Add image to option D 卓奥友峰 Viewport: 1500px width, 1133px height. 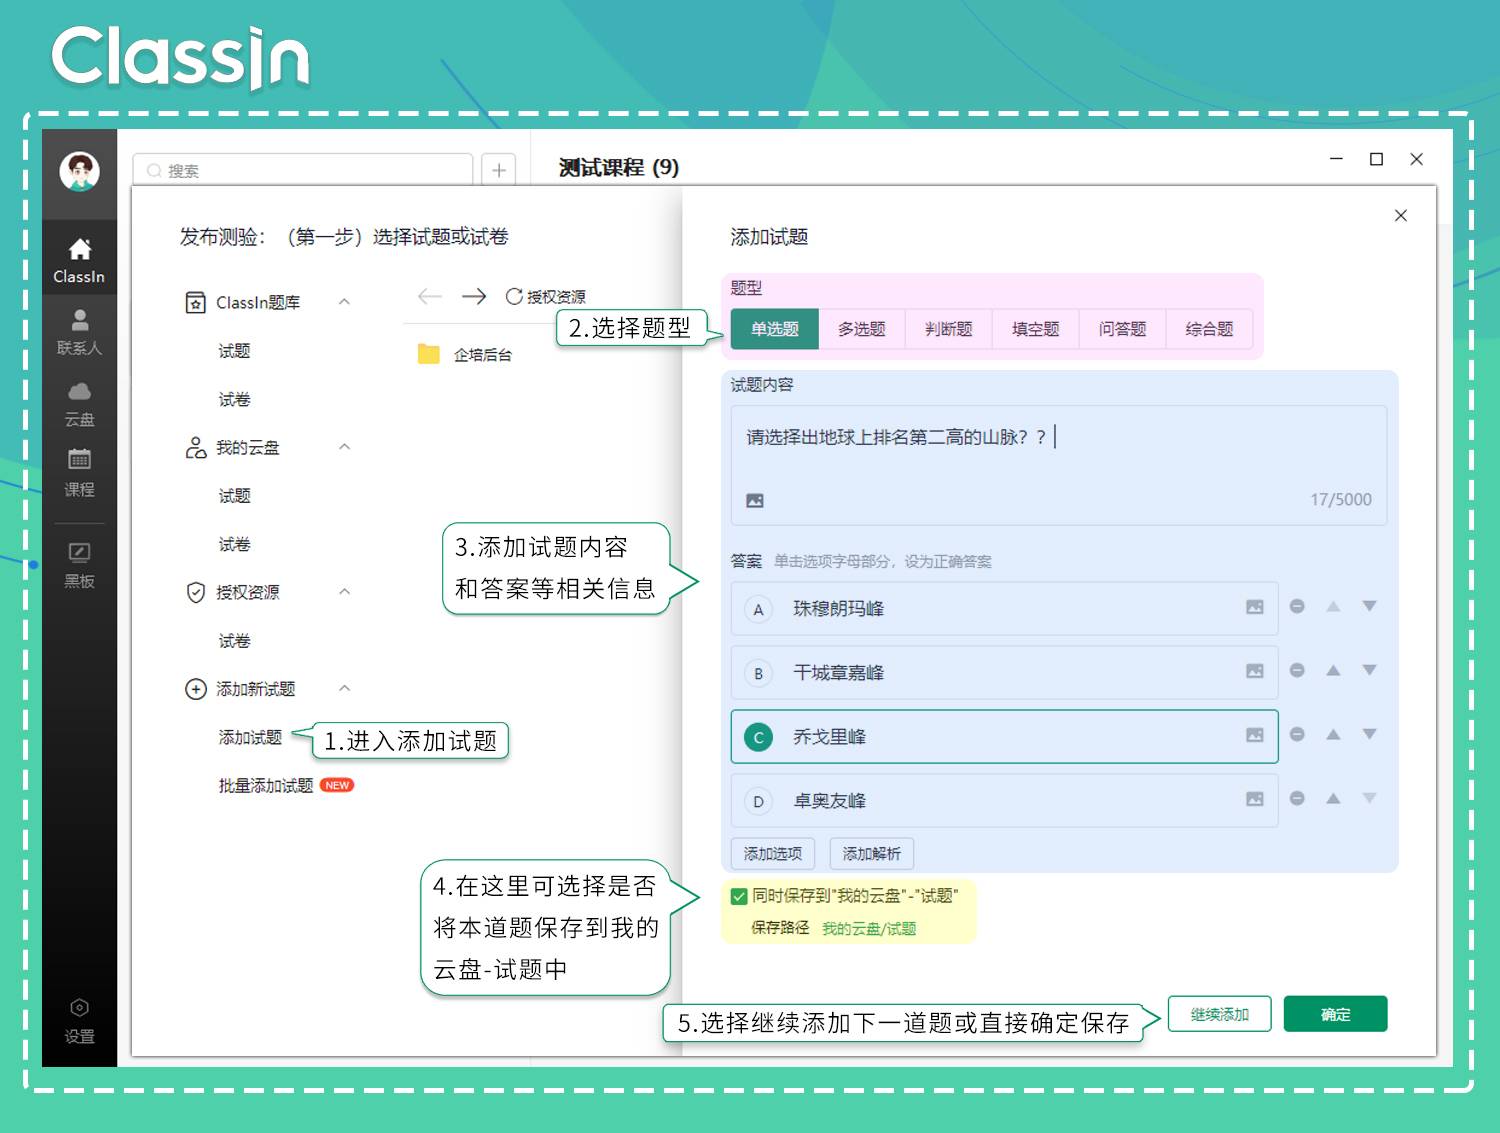1254,799
